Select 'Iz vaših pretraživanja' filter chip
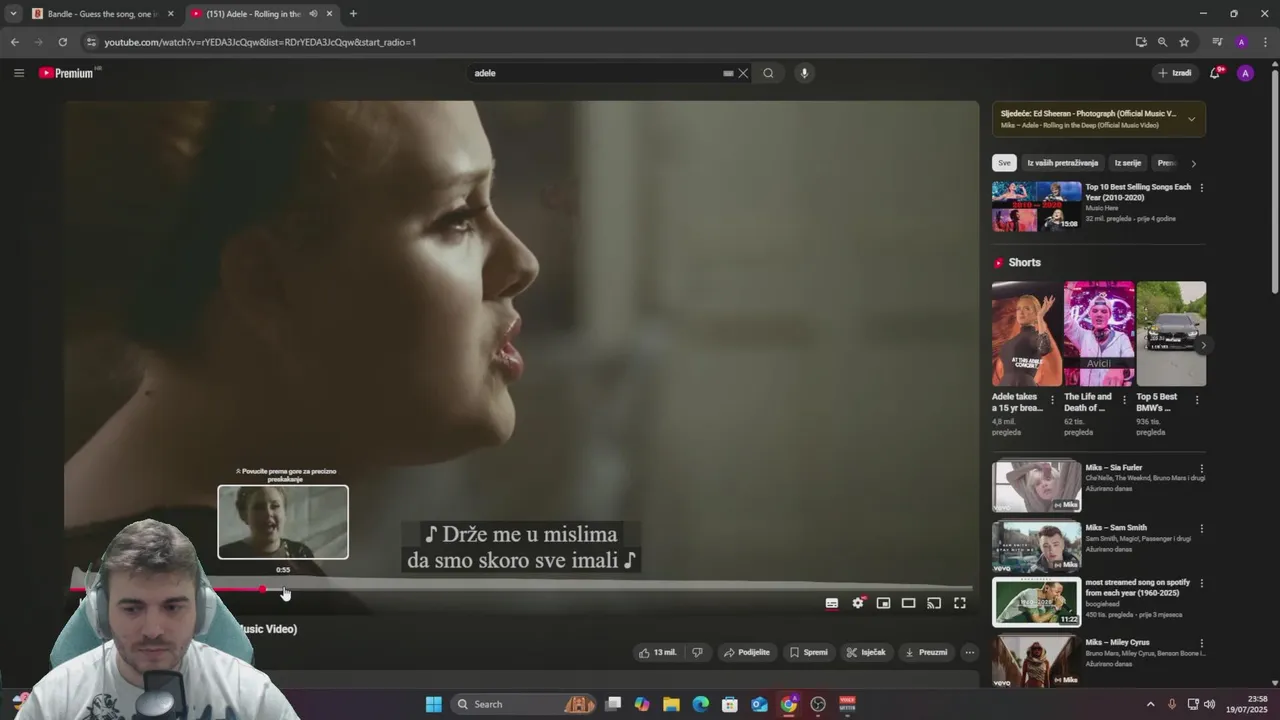 1062,163
